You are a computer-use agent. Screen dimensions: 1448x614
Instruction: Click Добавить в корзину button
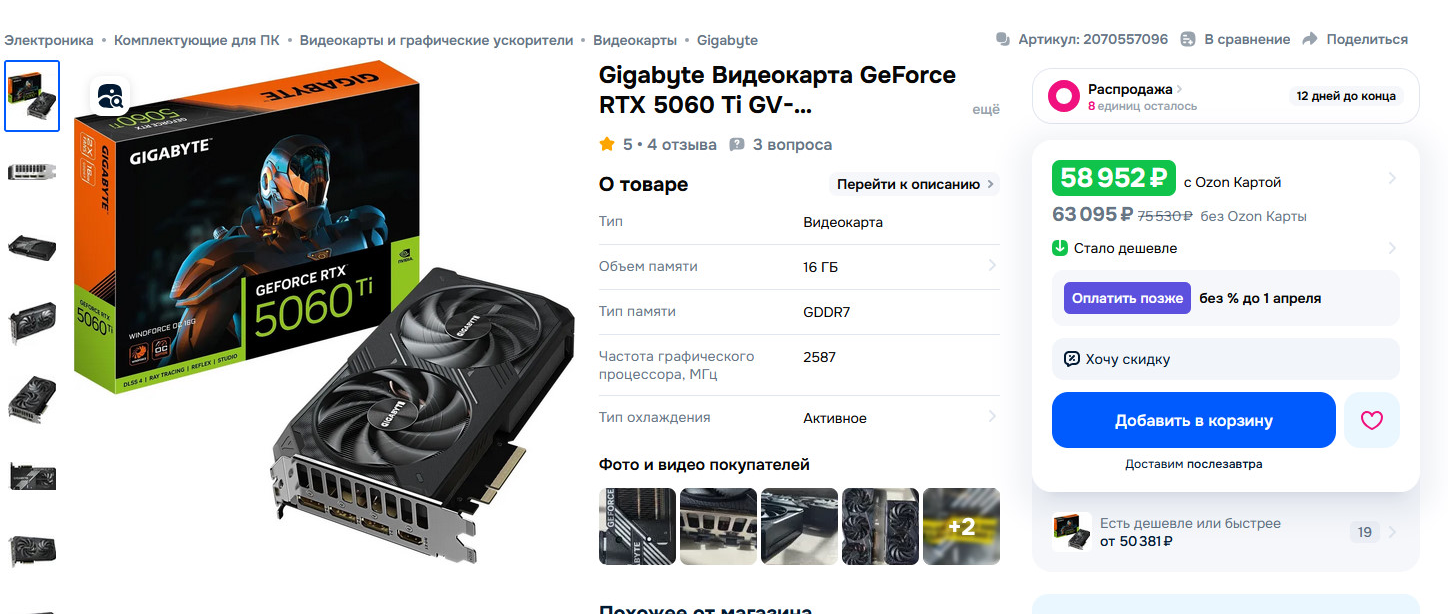1194,420
